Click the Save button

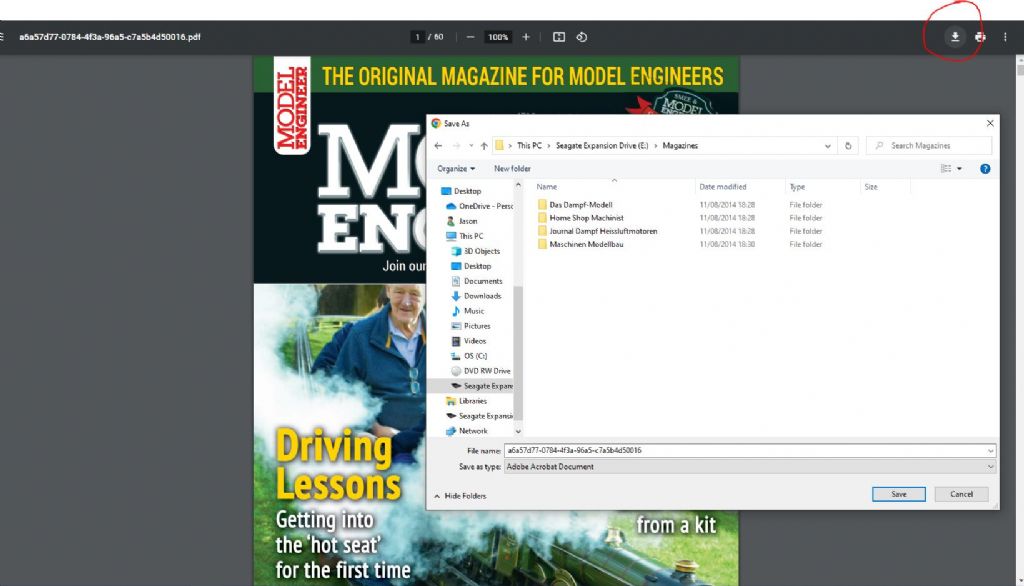[x=899, y=494]
